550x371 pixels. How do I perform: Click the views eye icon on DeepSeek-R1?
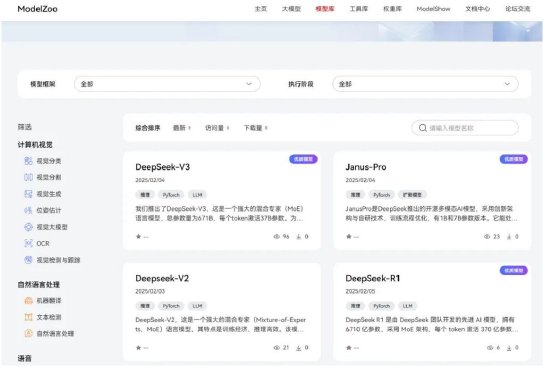pos(490,348)
